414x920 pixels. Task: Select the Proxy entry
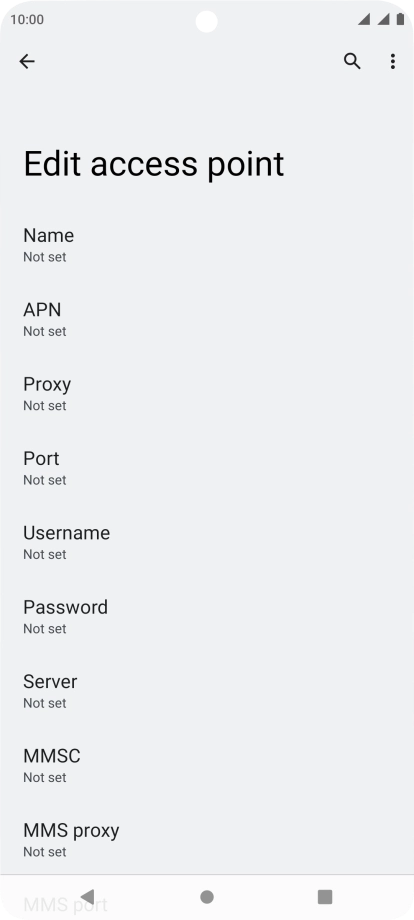coord(207,394)
